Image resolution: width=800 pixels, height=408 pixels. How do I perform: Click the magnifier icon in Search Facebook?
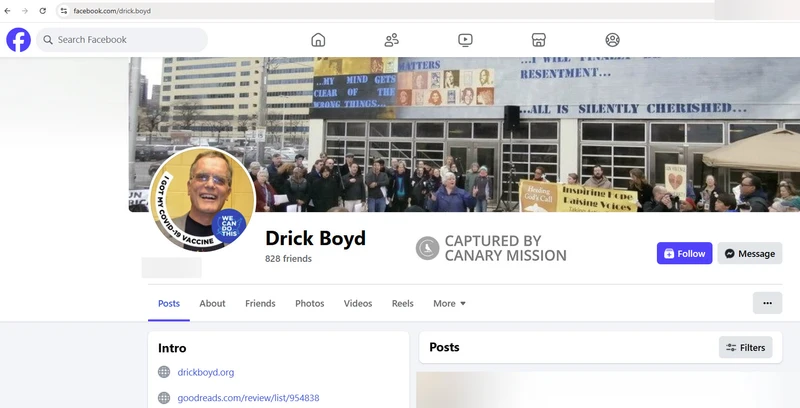click(x=48, y=40)
